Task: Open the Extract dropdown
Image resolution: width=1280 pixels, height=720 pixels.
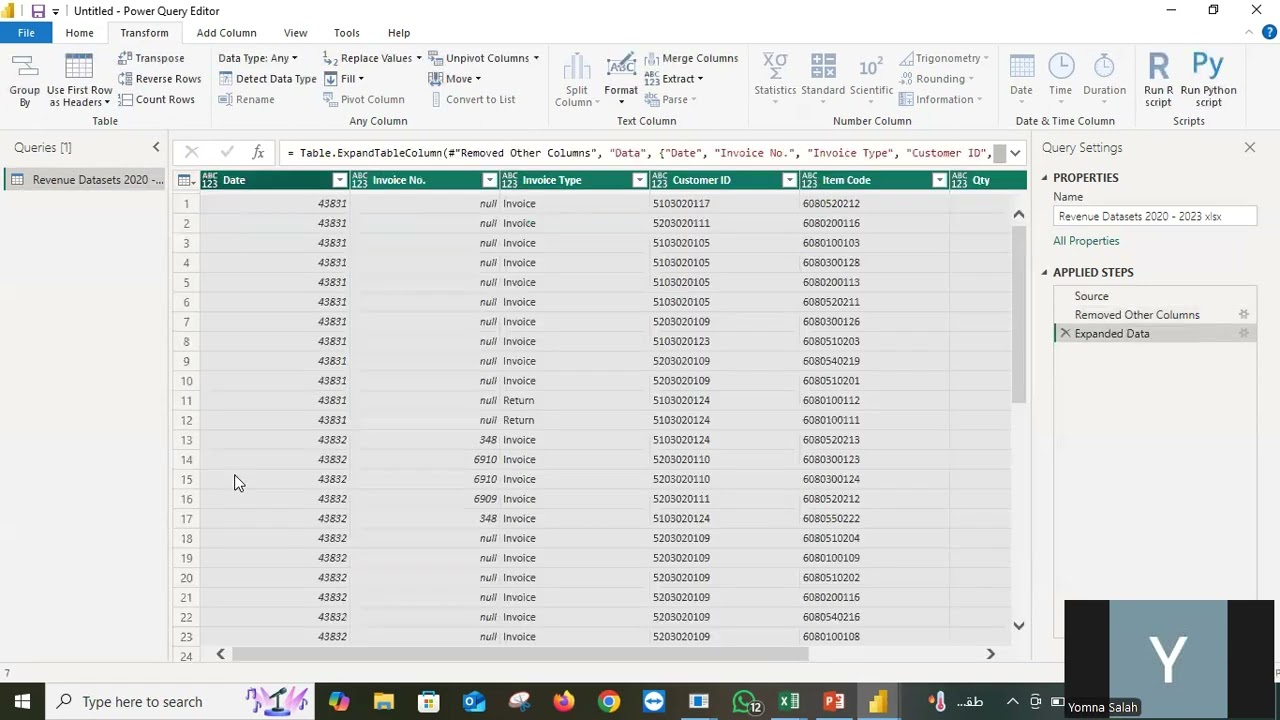Action: coord(674,79)
